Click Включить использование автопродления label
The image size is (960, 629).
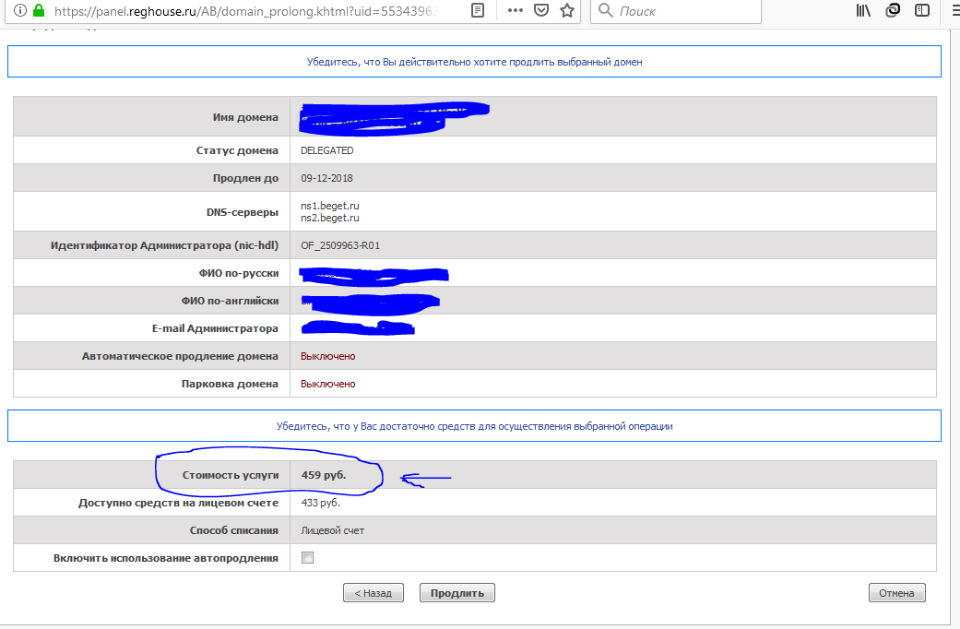(x=165, y=558)
